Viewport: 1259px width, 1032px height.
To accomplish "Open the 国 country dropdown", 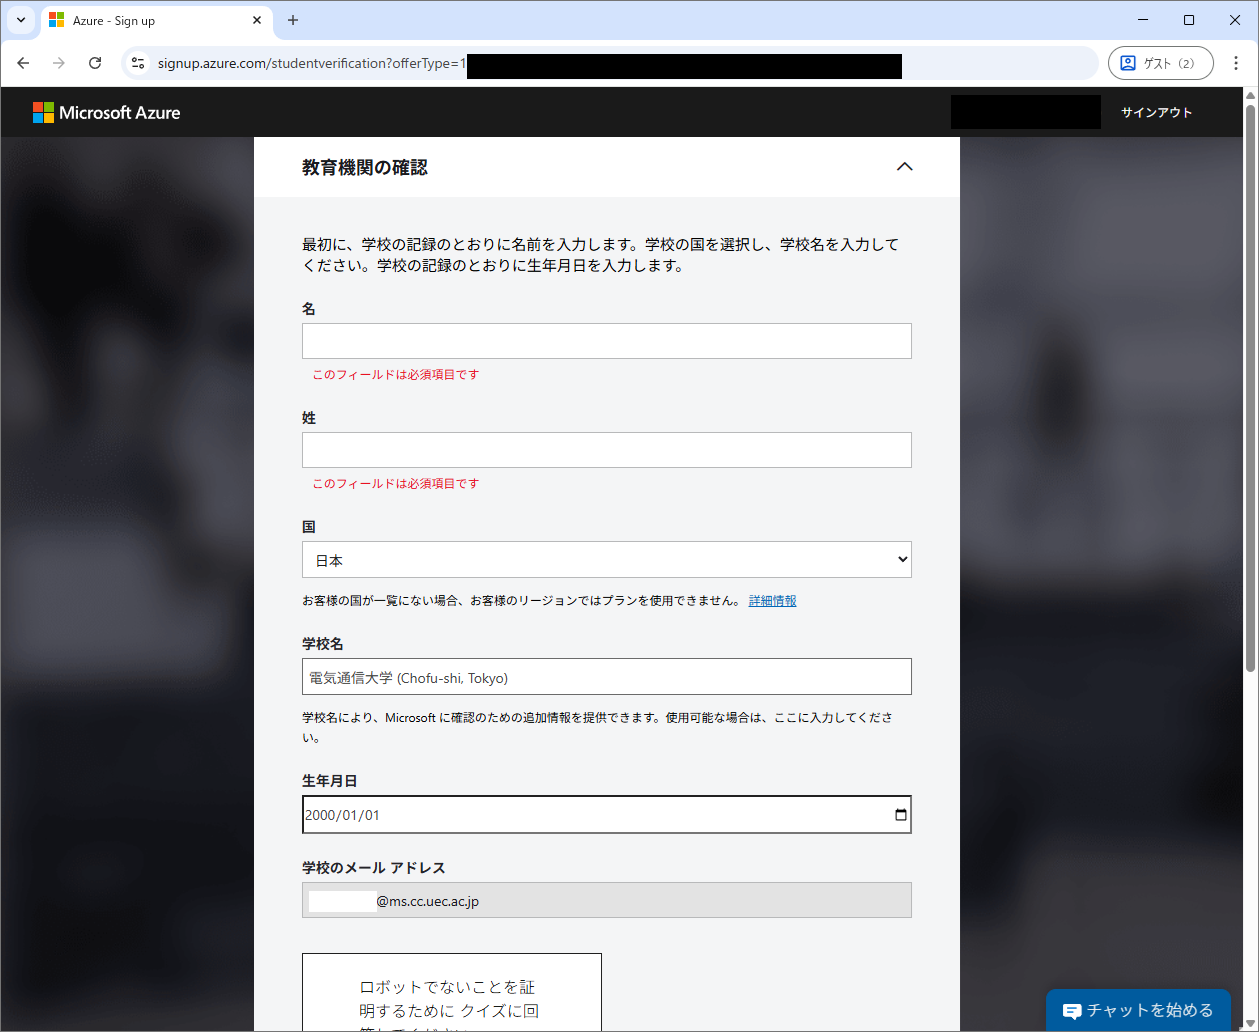I will [606, 560].
